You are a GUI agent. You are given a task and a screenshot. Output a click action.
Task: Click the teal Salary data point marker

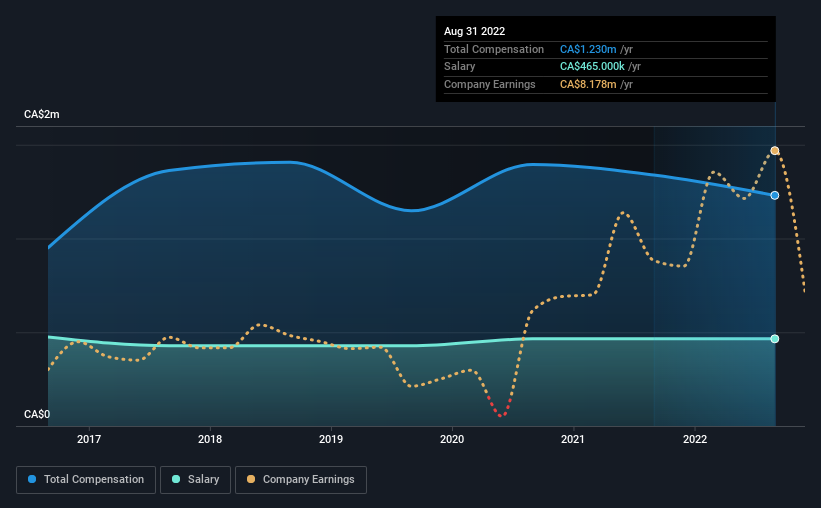click(x=775, y=339)
